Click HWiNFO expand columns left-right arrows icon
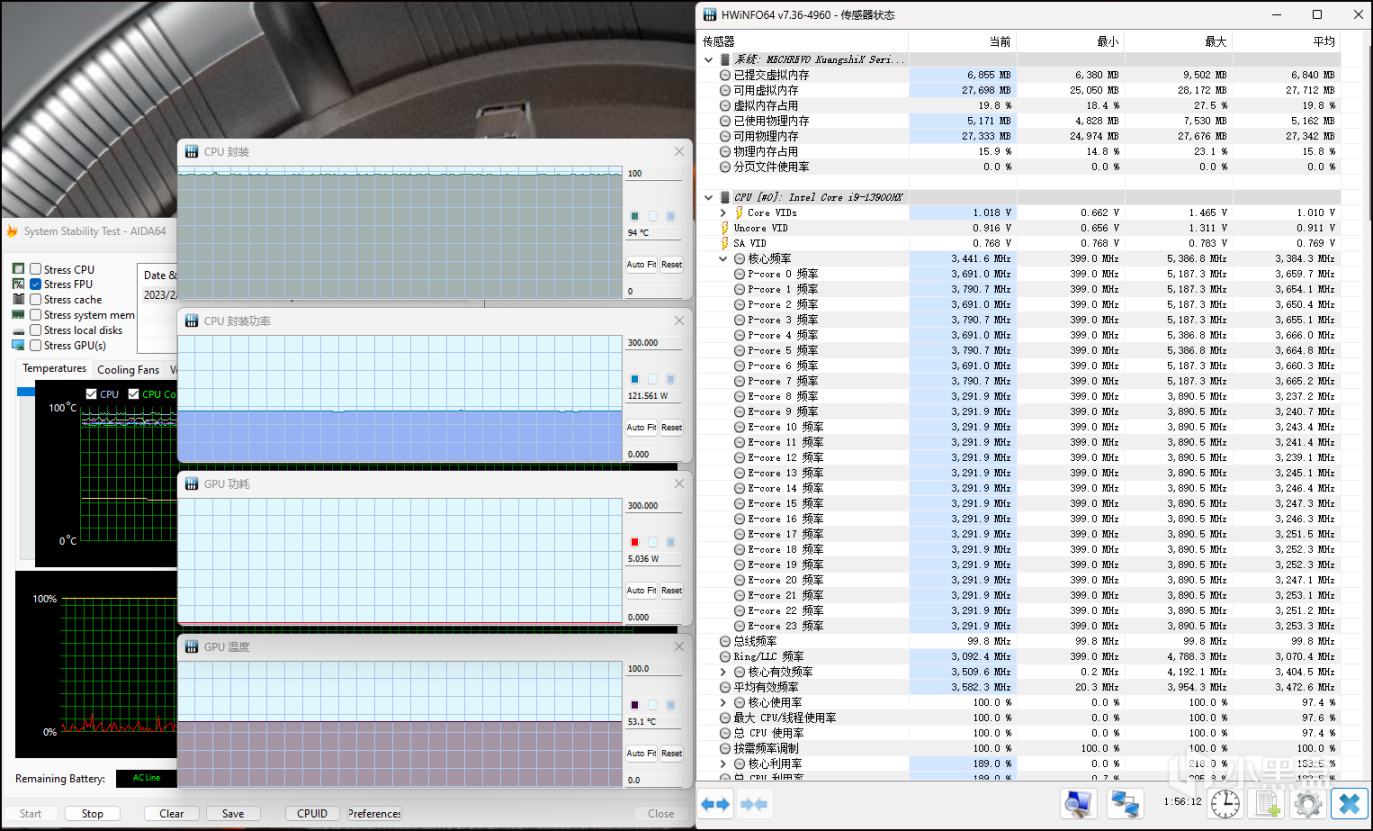This screenshot has width=1373, height=831. click(715, 803)
